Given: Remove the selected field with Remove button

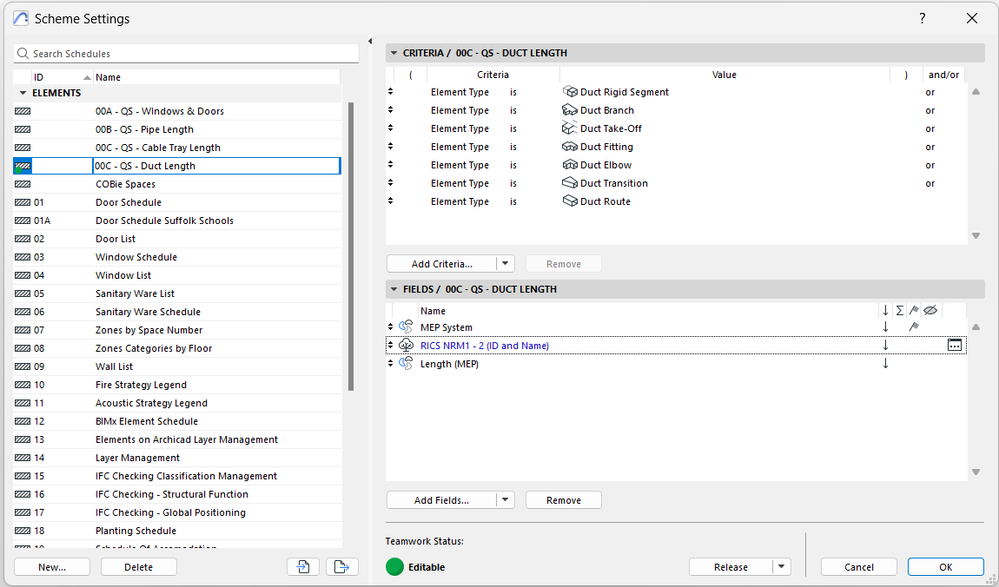Looking at the screenshot, I should point(563,500).
